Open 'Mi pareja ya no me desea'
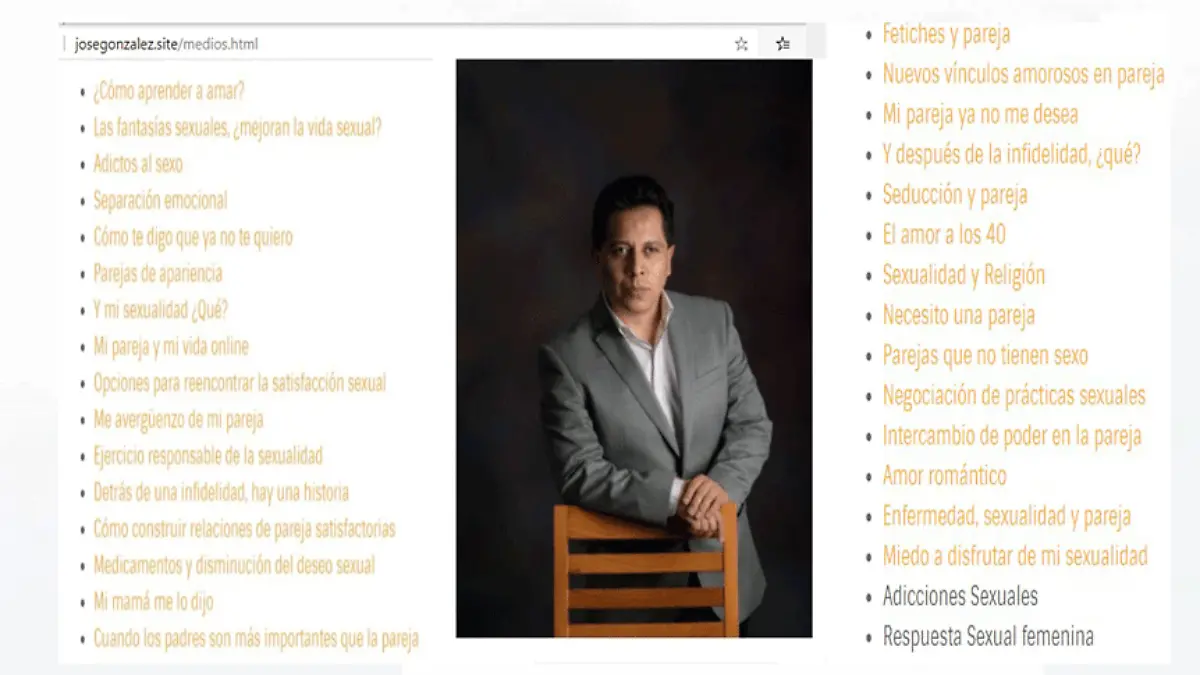The height and width of the screenshot is (675, 1200). [x=980, y=114]
